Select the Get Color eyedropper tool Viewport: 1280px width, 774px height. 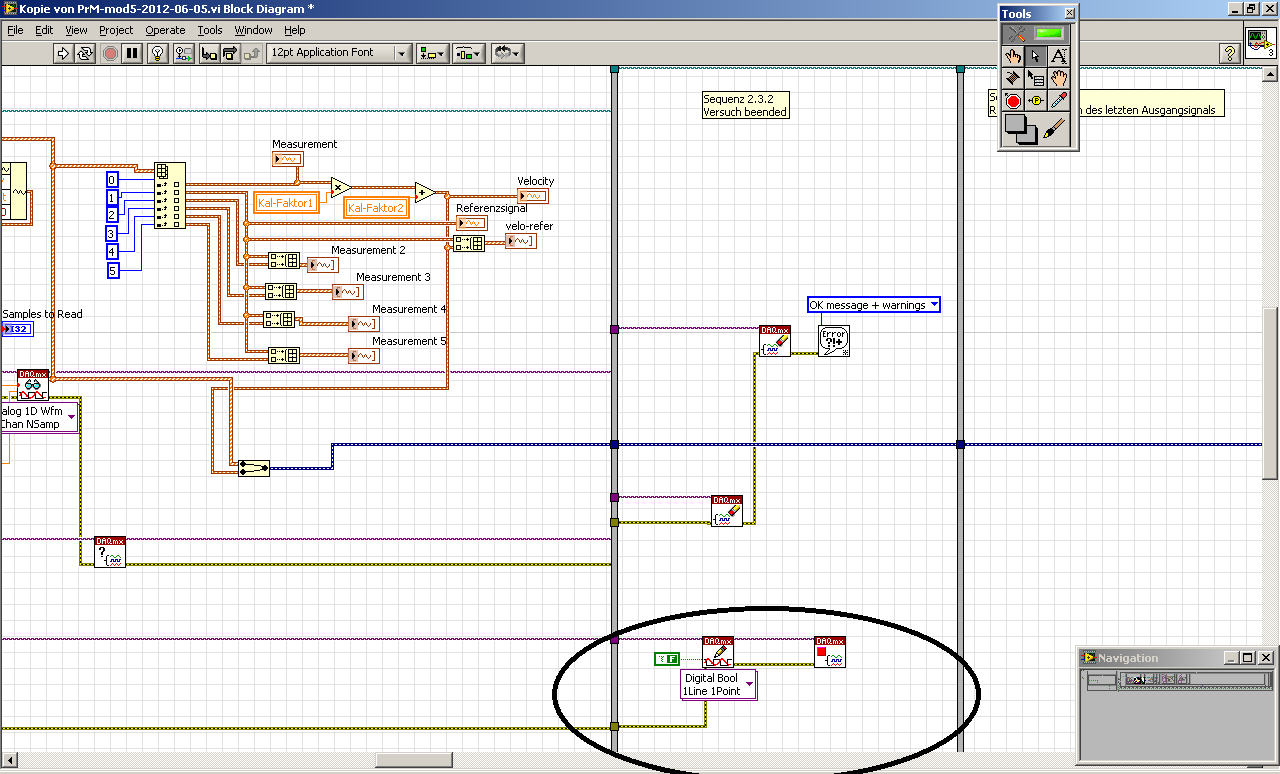1060,100
